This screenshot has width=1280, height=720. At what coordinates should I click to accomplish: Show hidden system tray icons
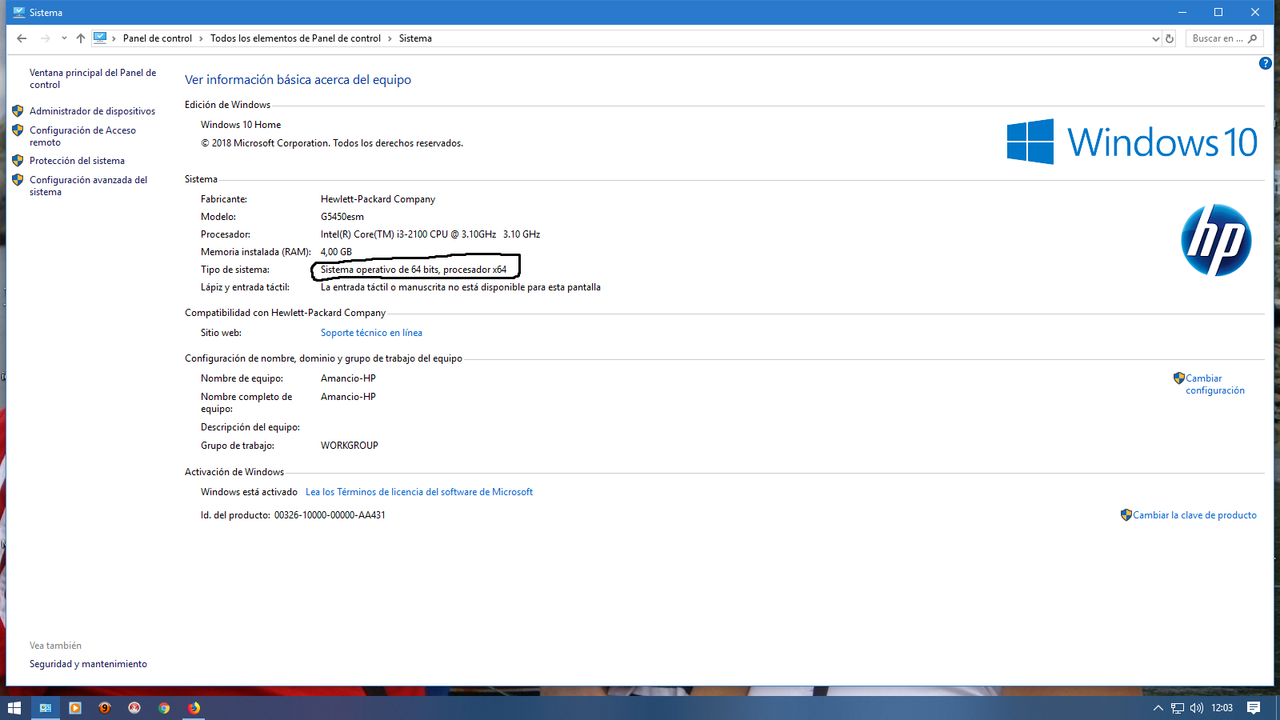coord(1158,708)
